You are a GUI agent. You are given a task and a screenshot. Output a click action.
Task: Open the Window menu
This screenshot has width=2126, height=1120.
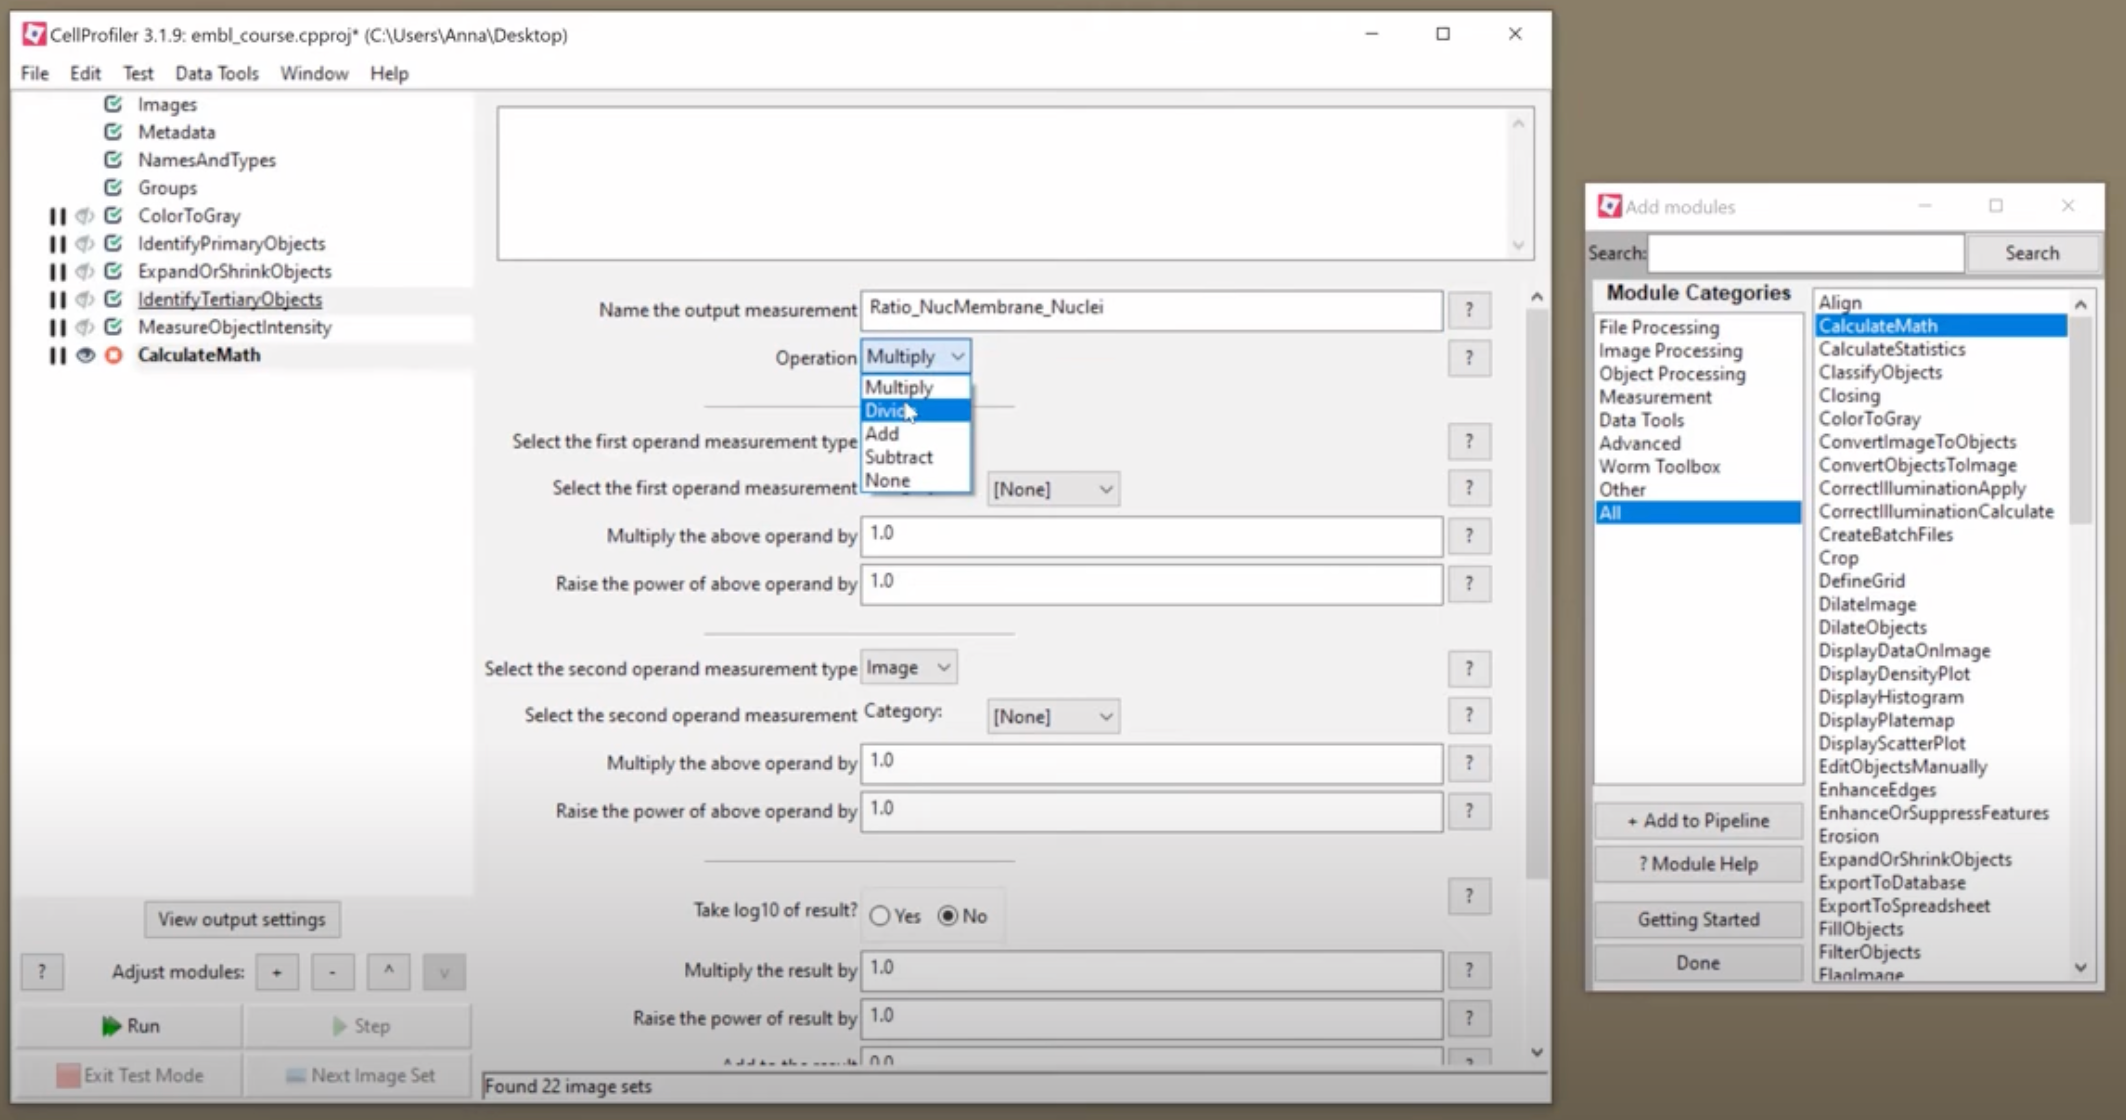coord(314,73)
